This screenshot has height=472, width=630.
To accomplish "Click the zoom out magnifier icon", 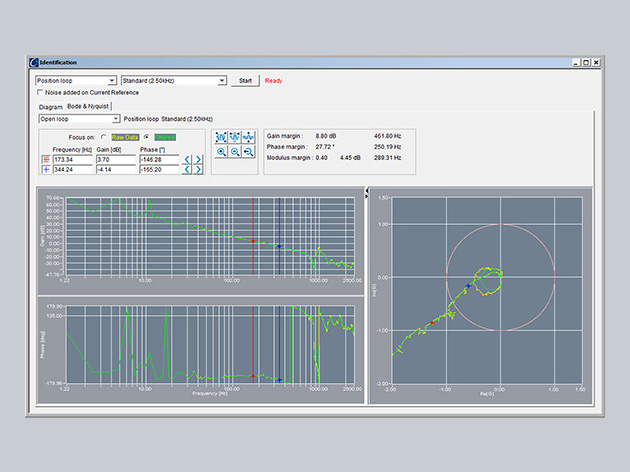I will pos(235,152).
